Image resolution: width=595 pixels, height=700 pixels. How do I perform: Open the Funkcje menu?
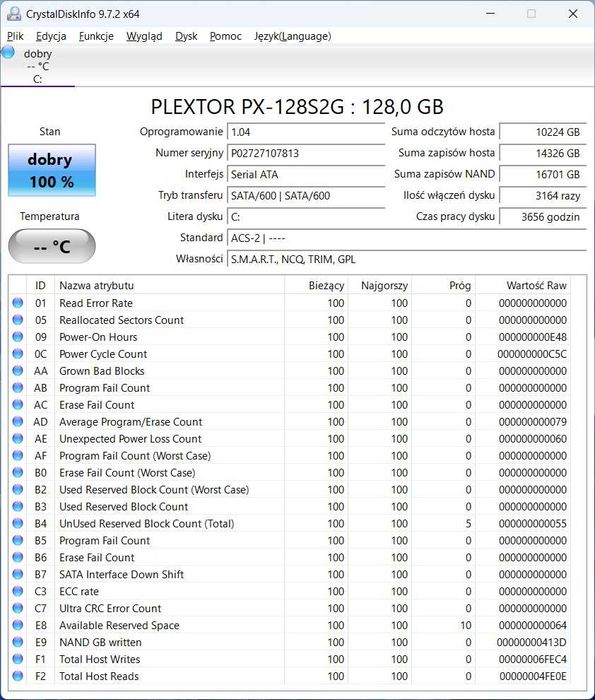click(96, 36)
